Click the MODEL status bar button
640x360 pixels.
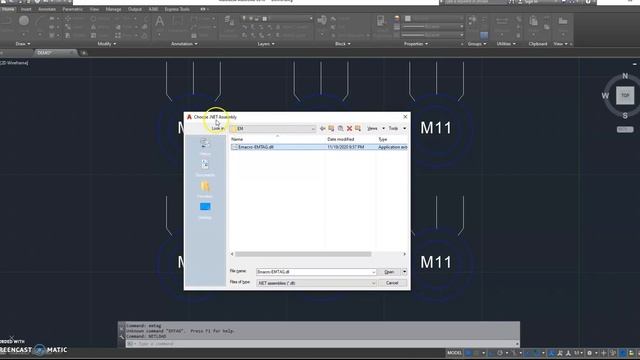tap(454, 353)
